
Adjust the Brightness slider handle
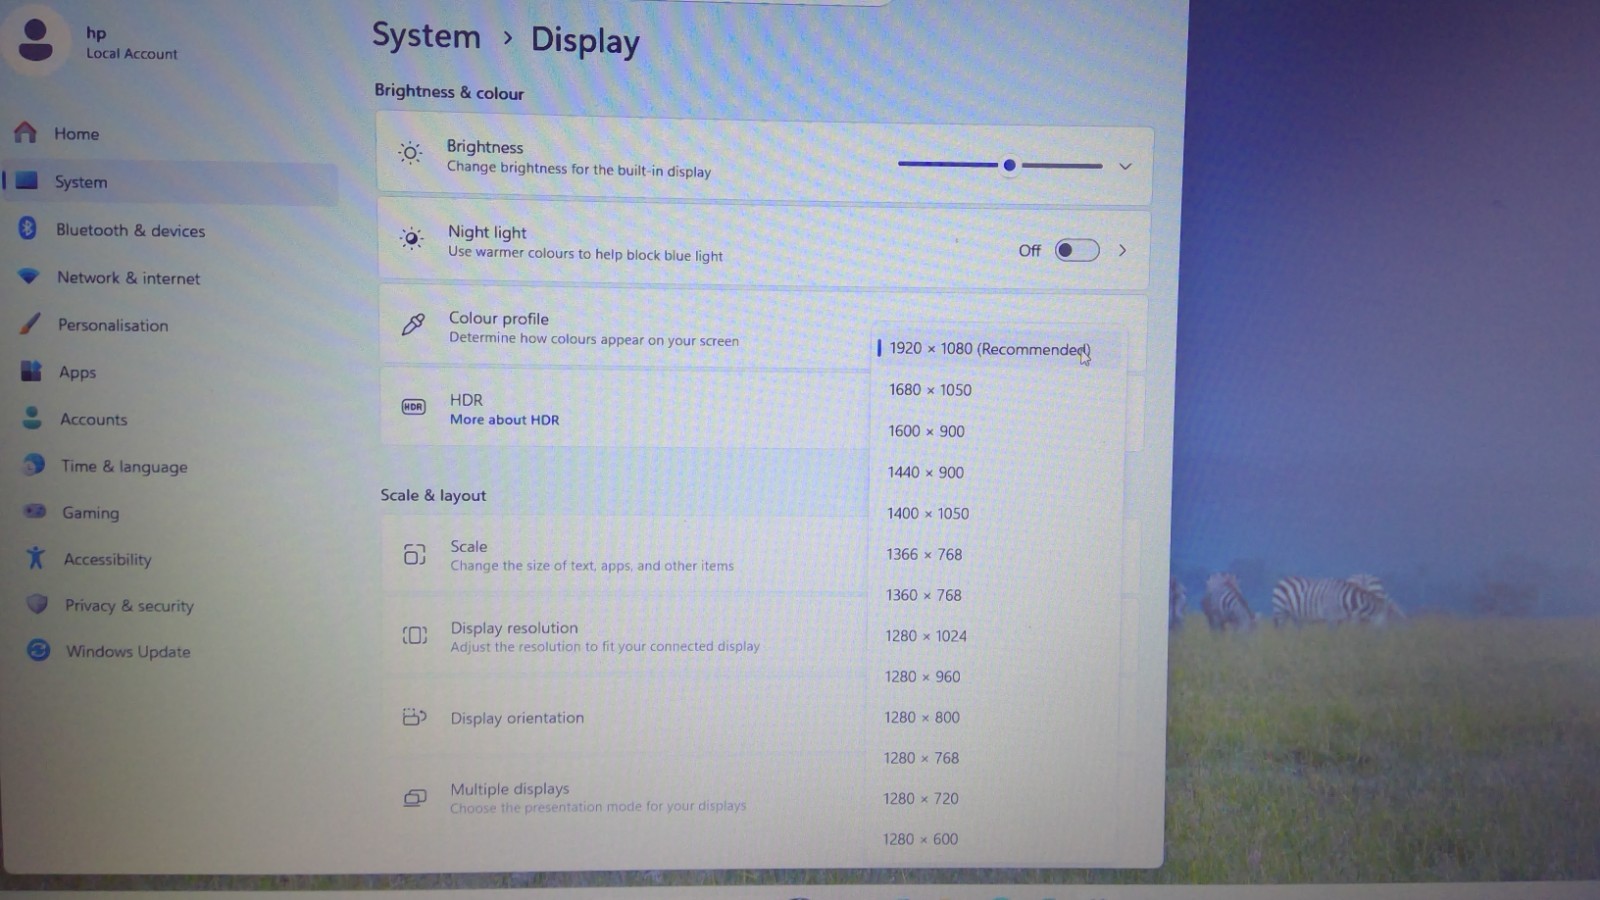(1009, 165)
